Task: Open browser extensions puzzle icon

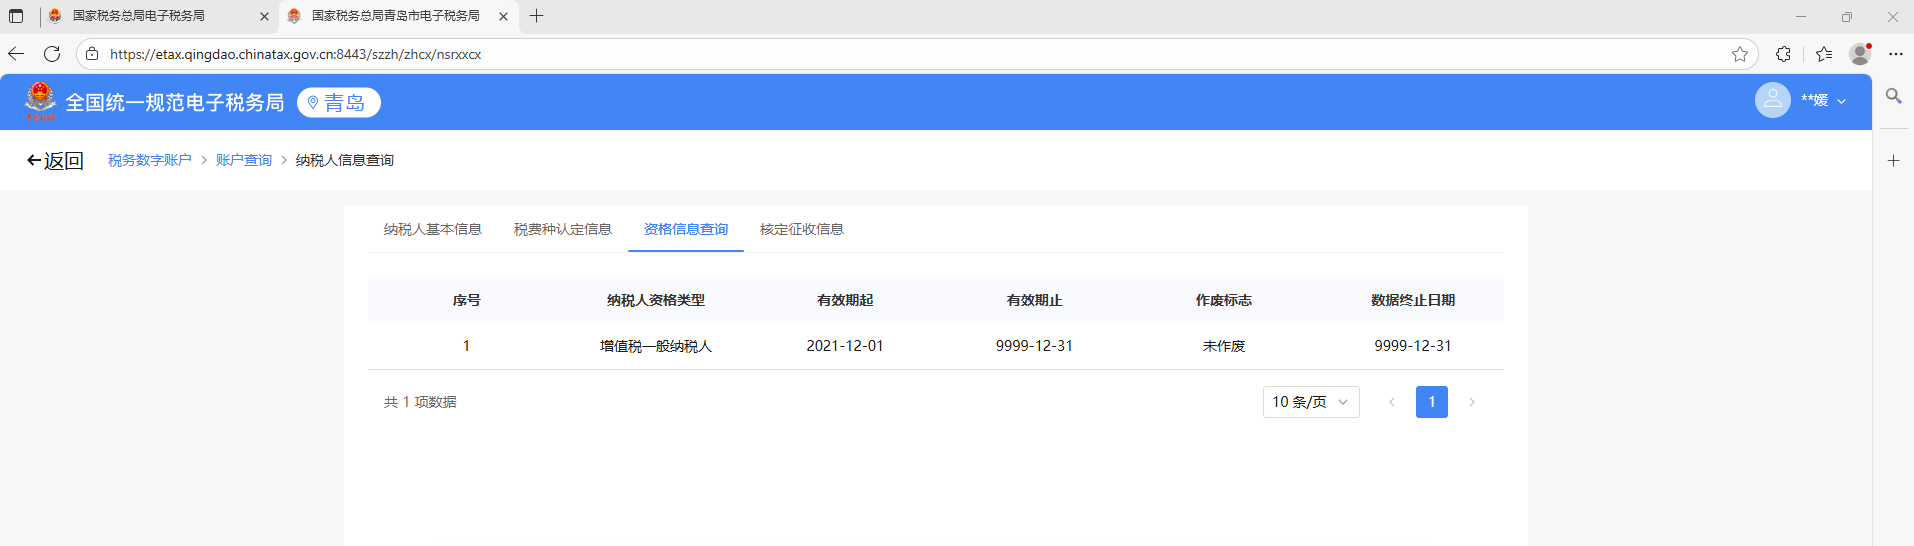Action: tap(1783, 54)
